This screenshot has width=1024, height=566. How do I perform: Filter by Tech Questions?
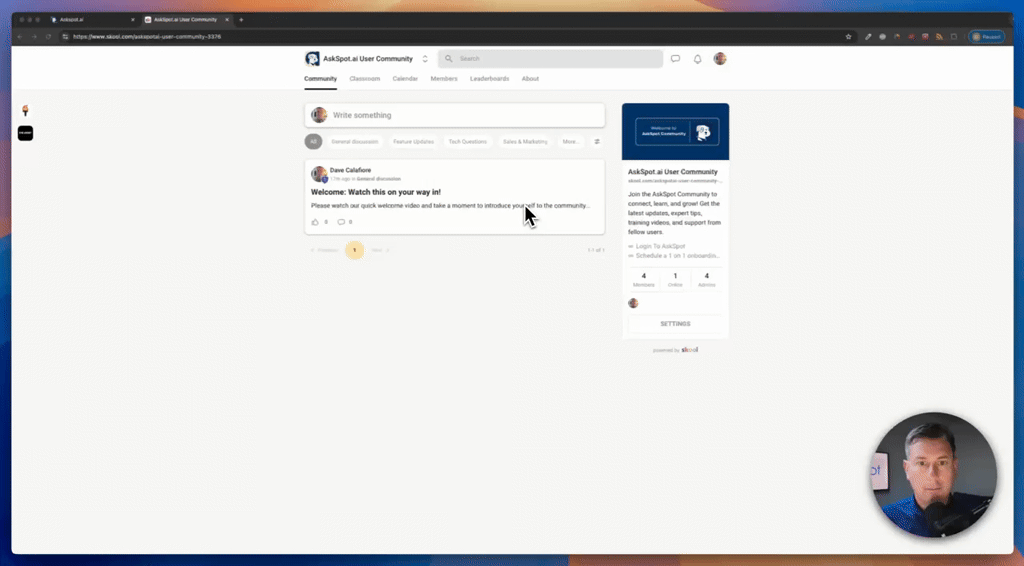pos(468,142)
